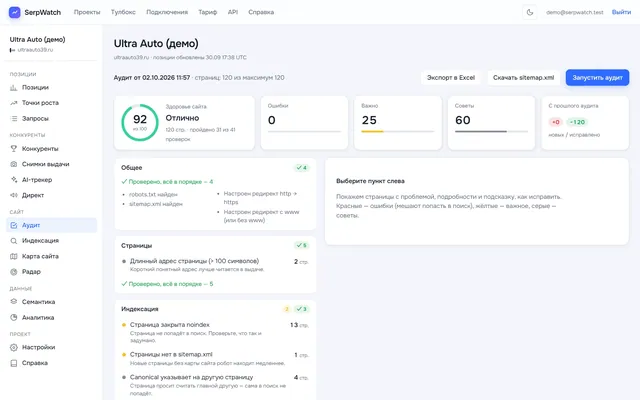640x400 pixels.
Task: Click the Снимки выдачи camera icon
Action: point(13,164)
